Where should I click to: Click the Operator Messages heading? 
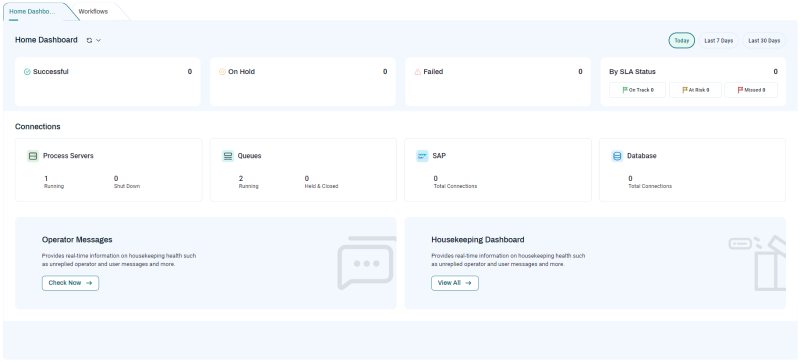click(x=77, y=240)
